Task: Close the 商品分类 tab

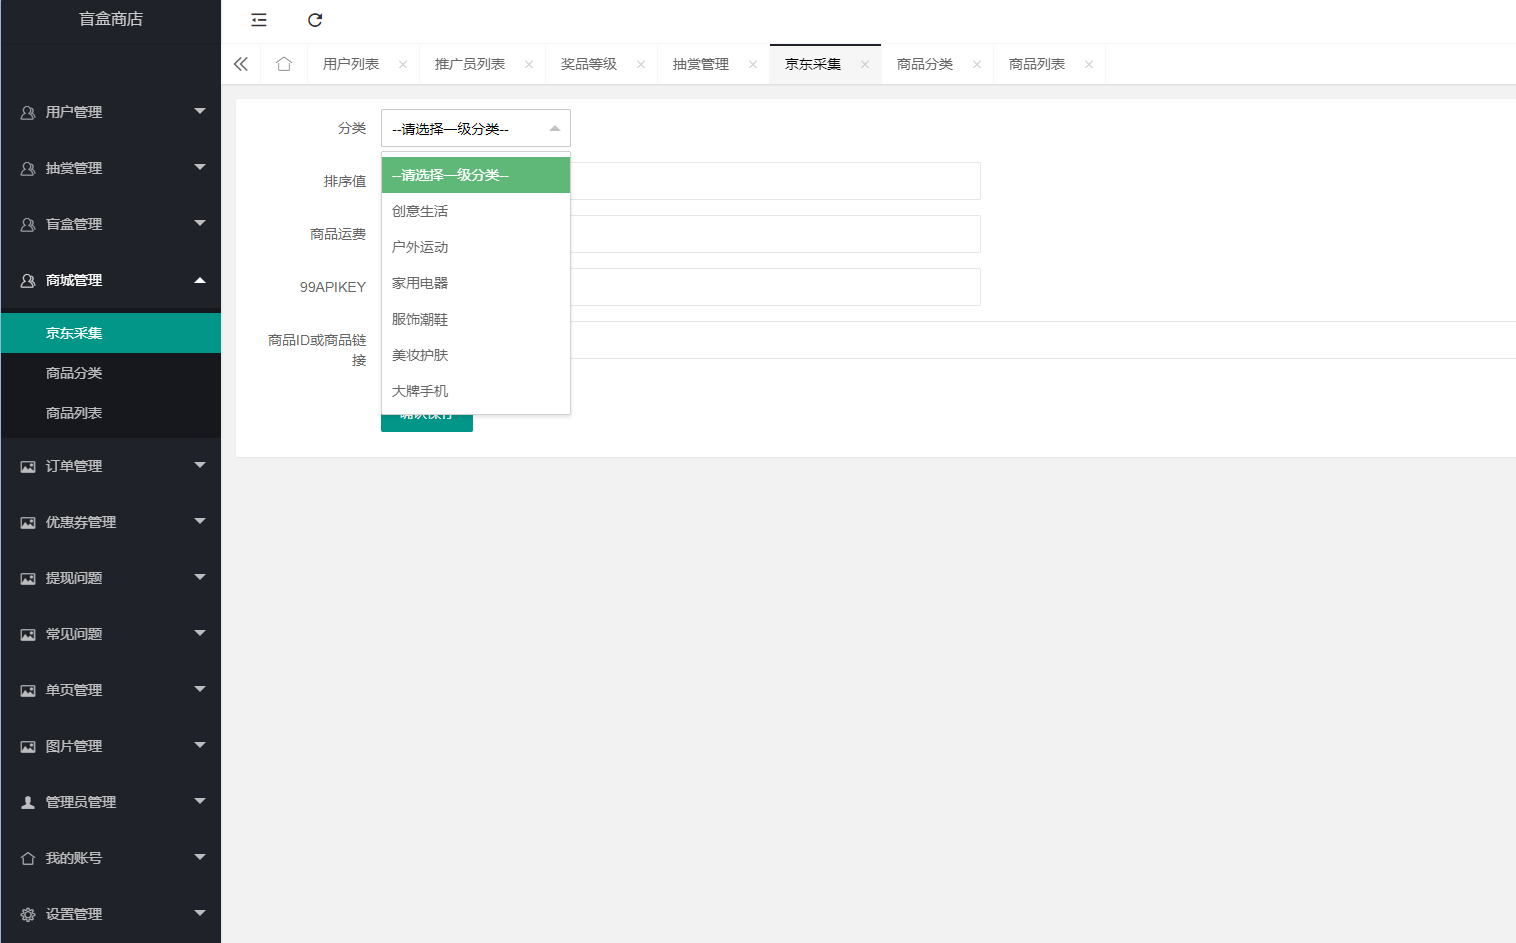Action: [977, 65]
